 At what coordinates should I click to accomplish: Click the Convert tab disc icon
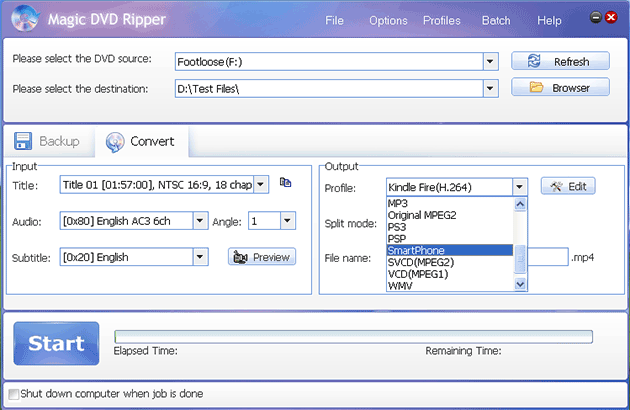coord(115,142)
